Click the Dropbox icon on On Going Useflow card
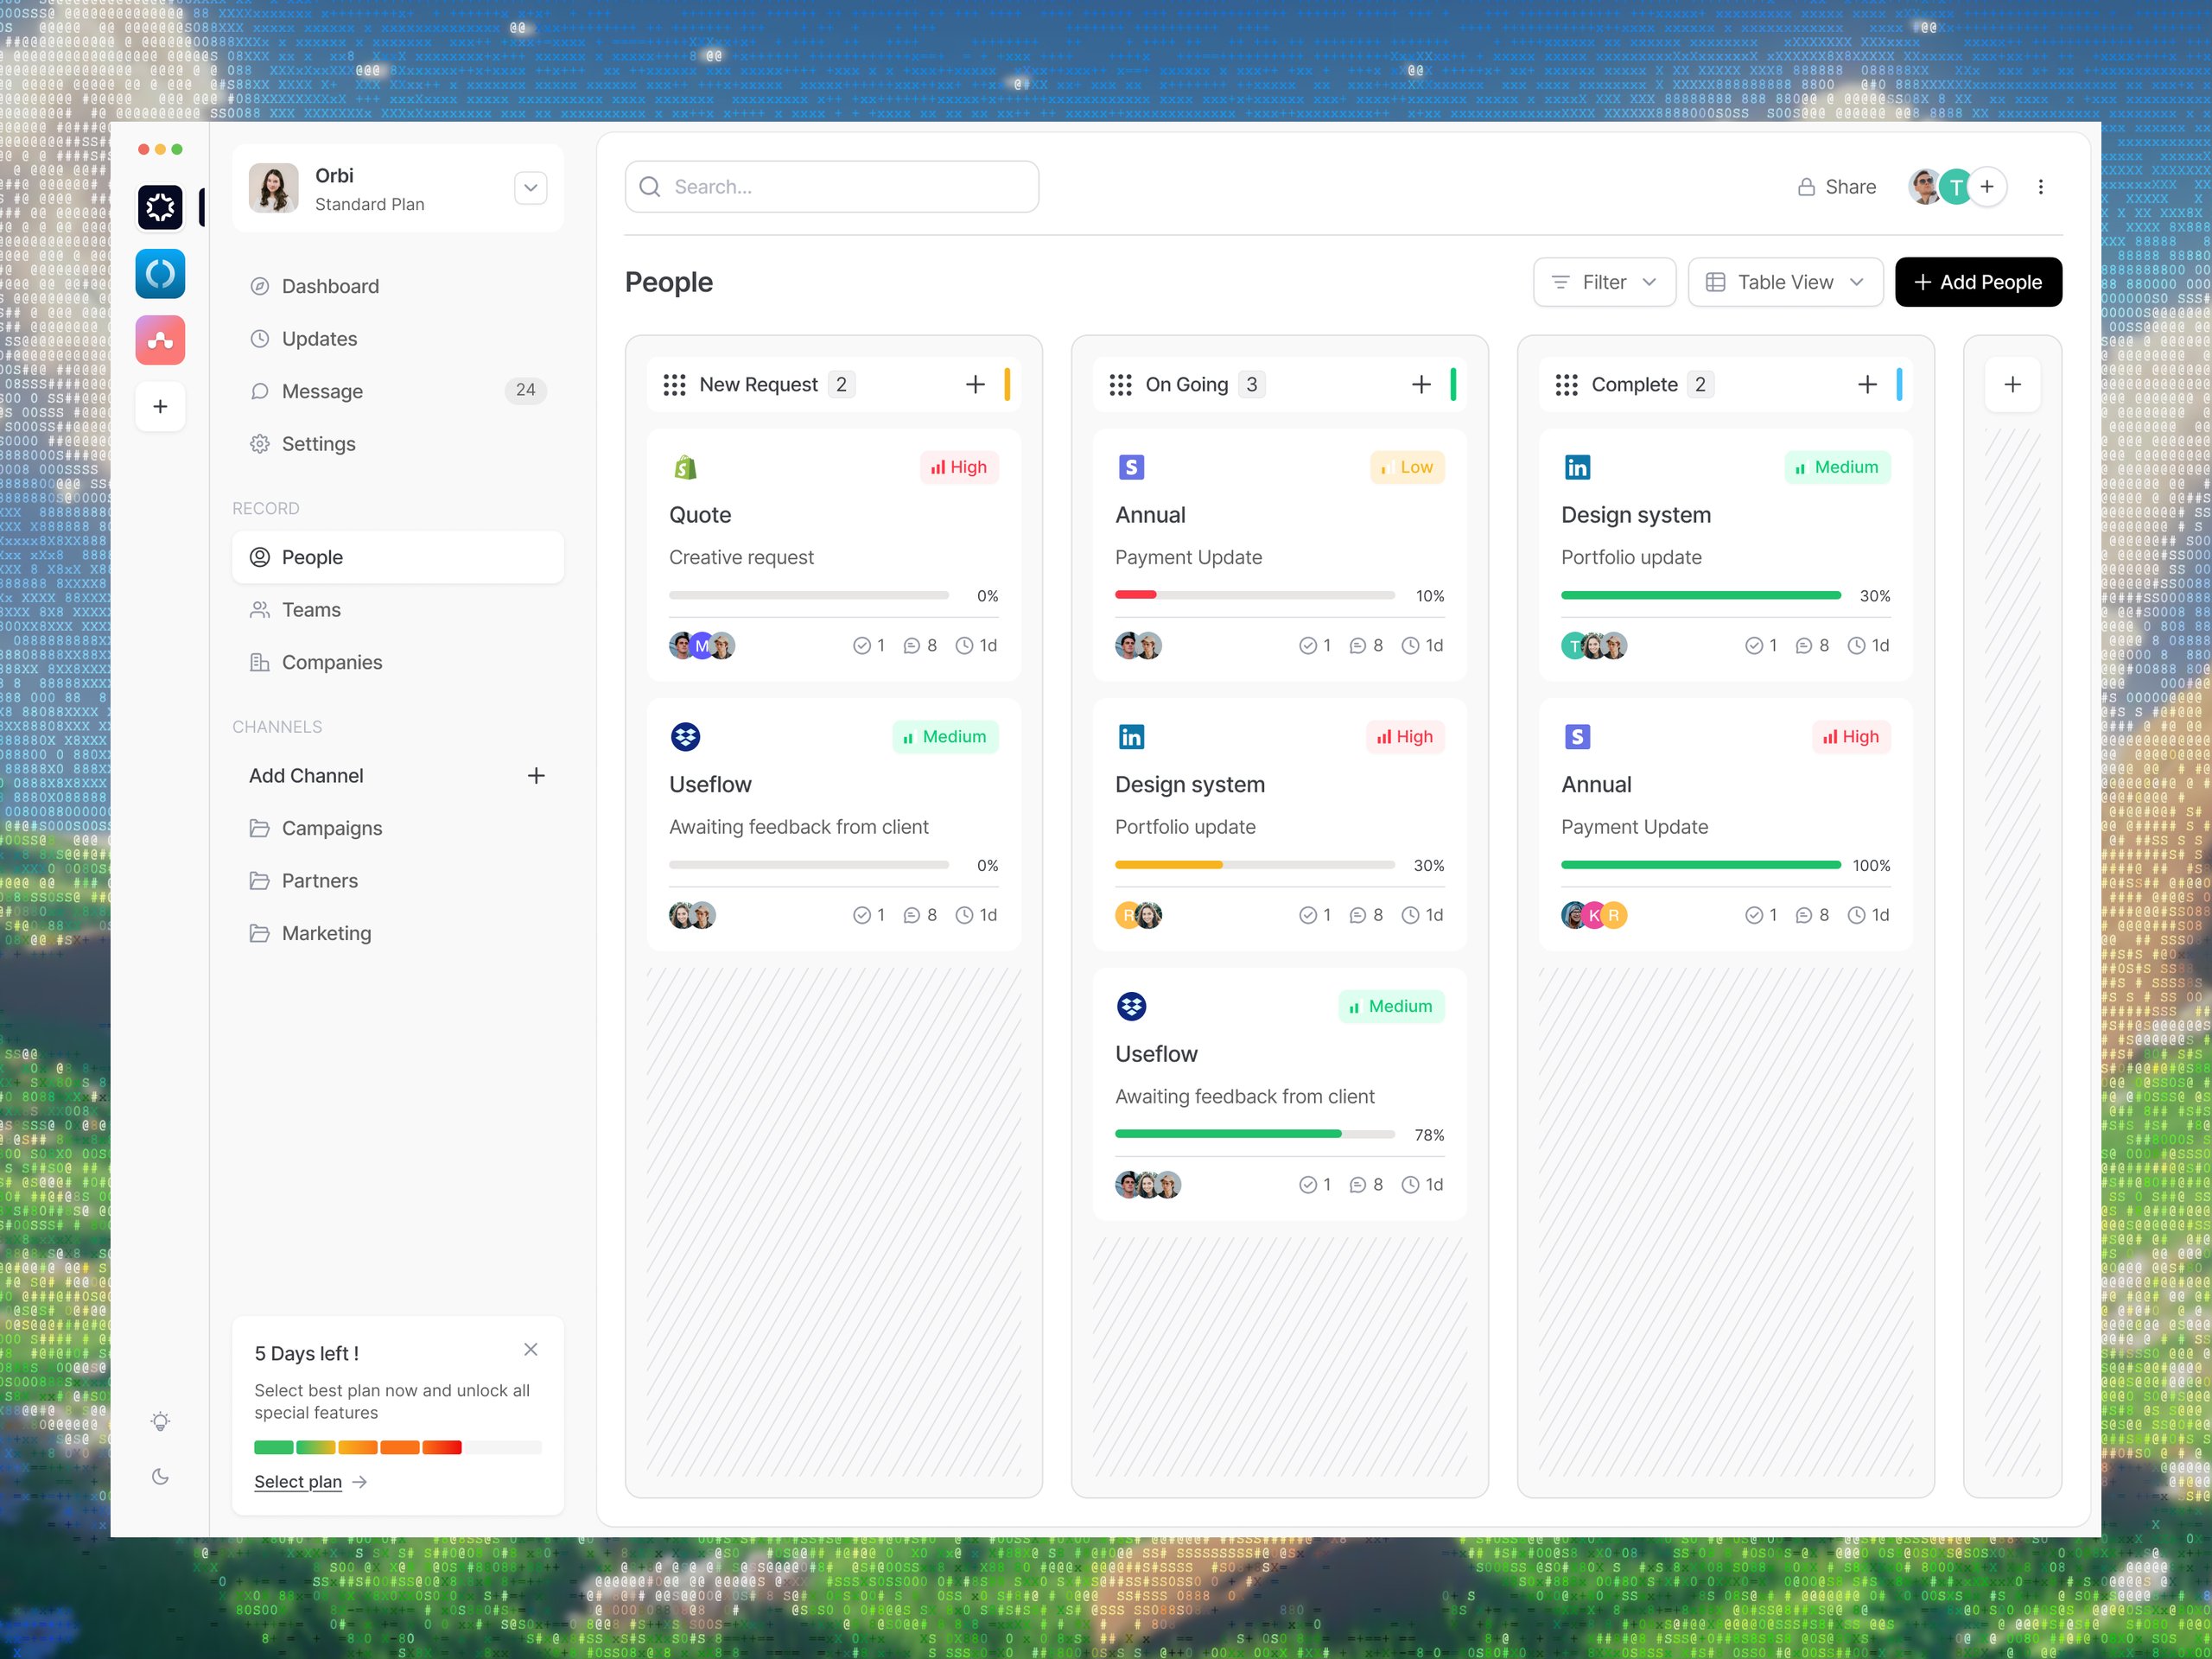2212x1659 pixels. [x=1131, y=1006]
